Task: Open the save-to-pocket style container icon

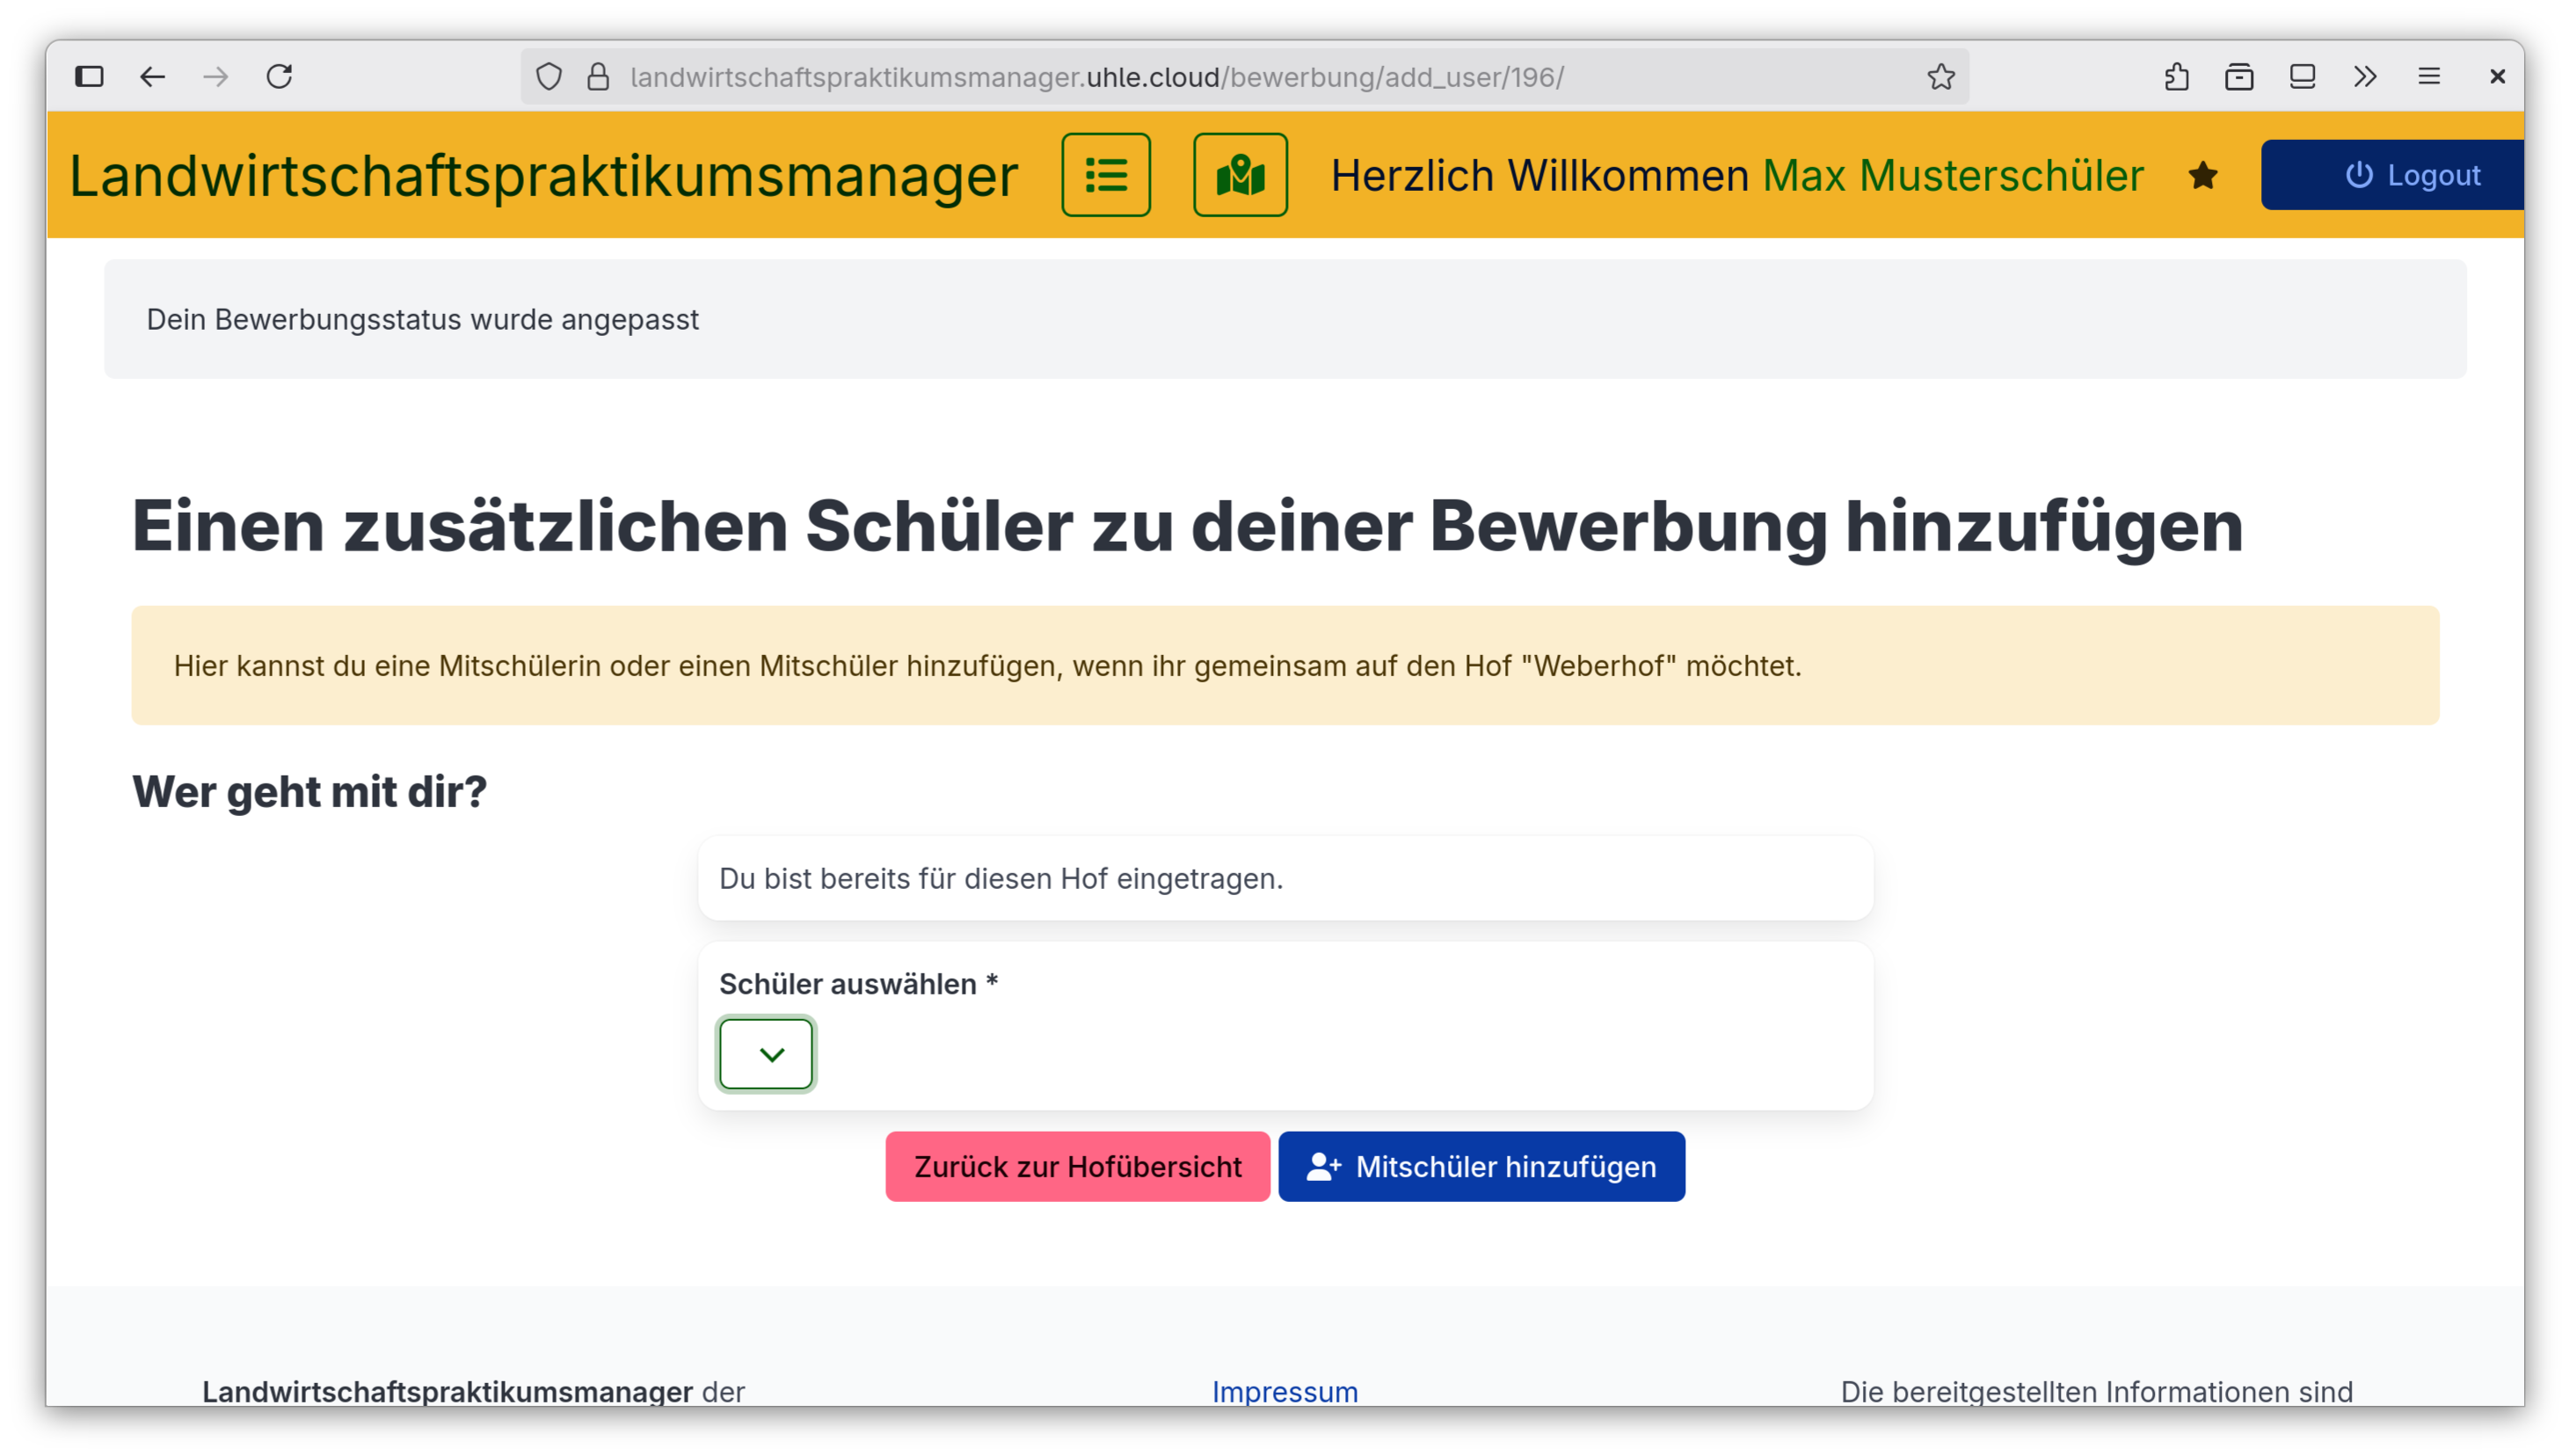Action: click(x=2240, y=76)
